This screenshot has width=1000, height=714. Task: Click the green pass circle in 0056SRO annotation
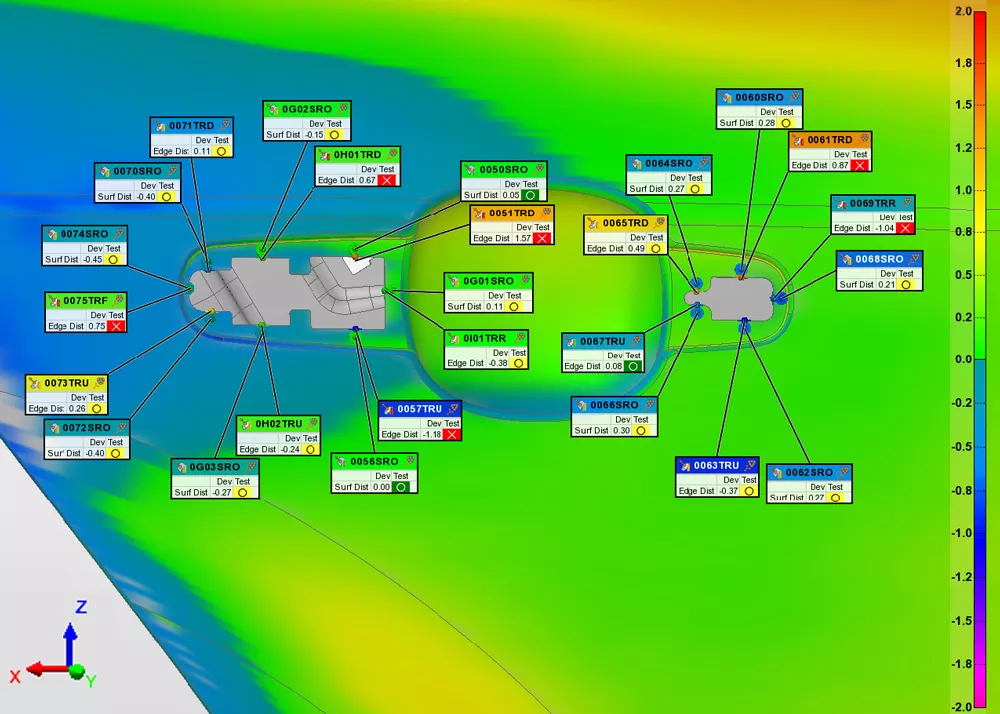pyautogui.click(x=401, y=487)
